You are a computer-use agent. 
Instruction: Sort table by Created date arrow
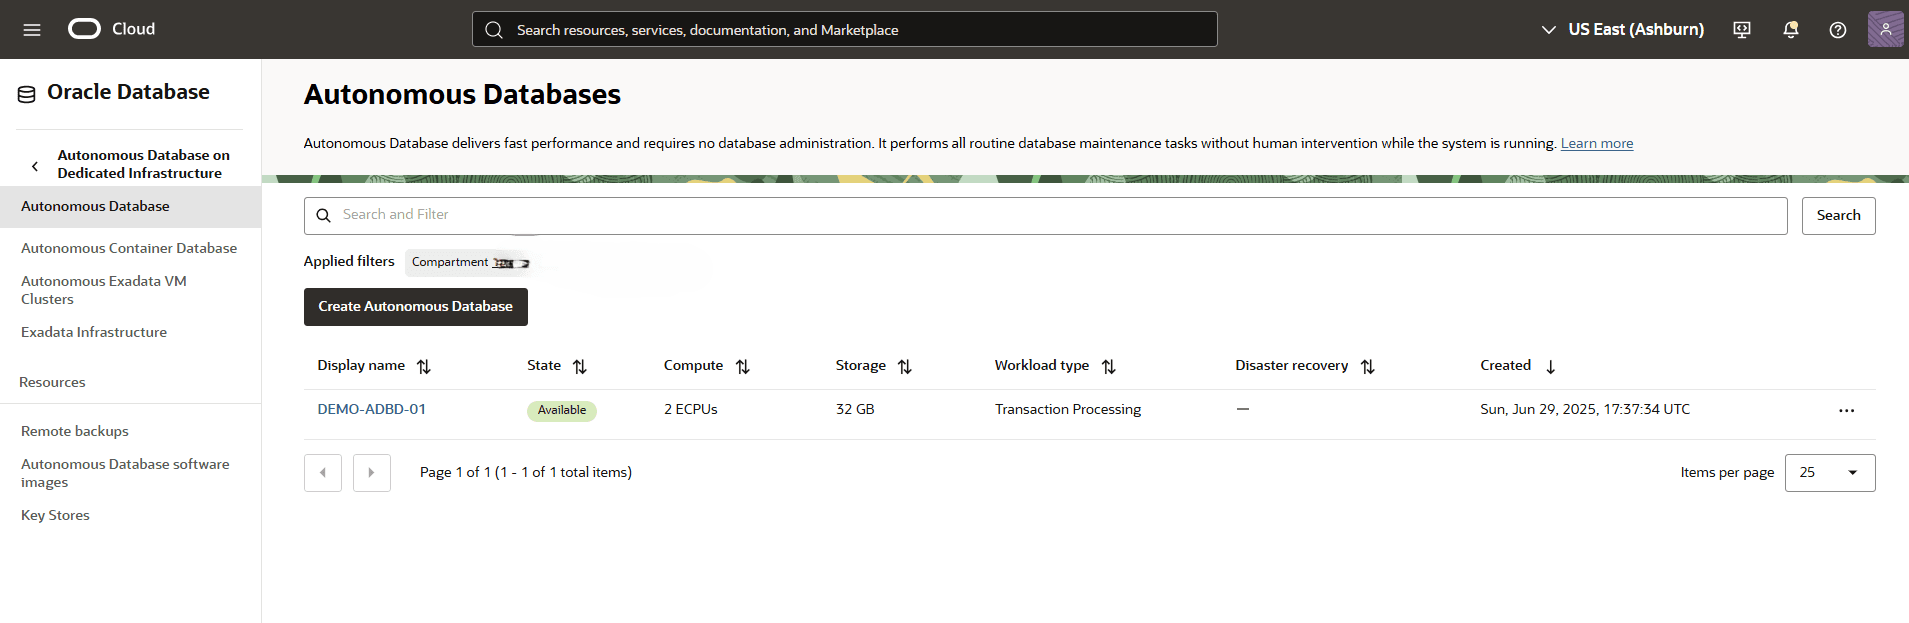[x=1551, y=367]
